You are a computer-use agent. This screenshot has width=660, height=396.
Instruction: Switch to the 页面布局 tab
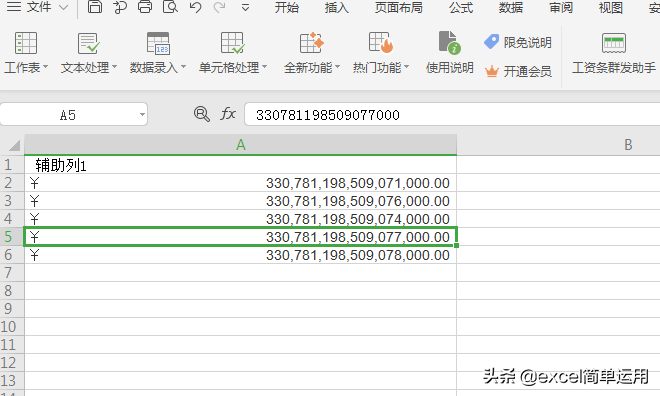[x=399, y=7]
